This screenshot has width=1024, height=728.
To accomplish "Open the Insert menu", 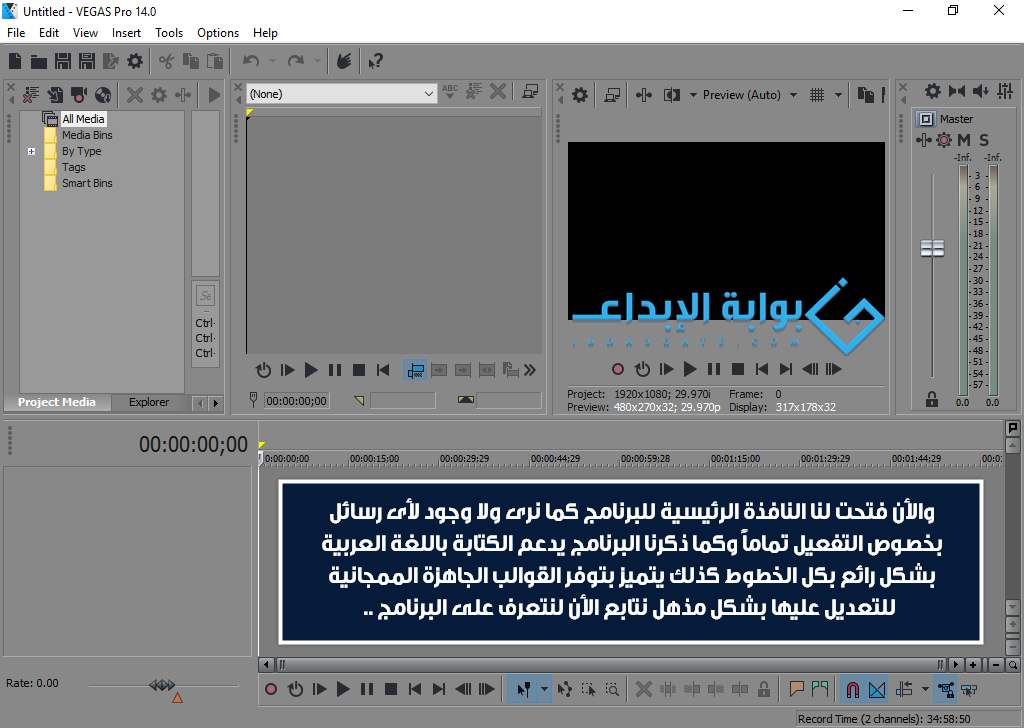I will click(x=126, y=33).
